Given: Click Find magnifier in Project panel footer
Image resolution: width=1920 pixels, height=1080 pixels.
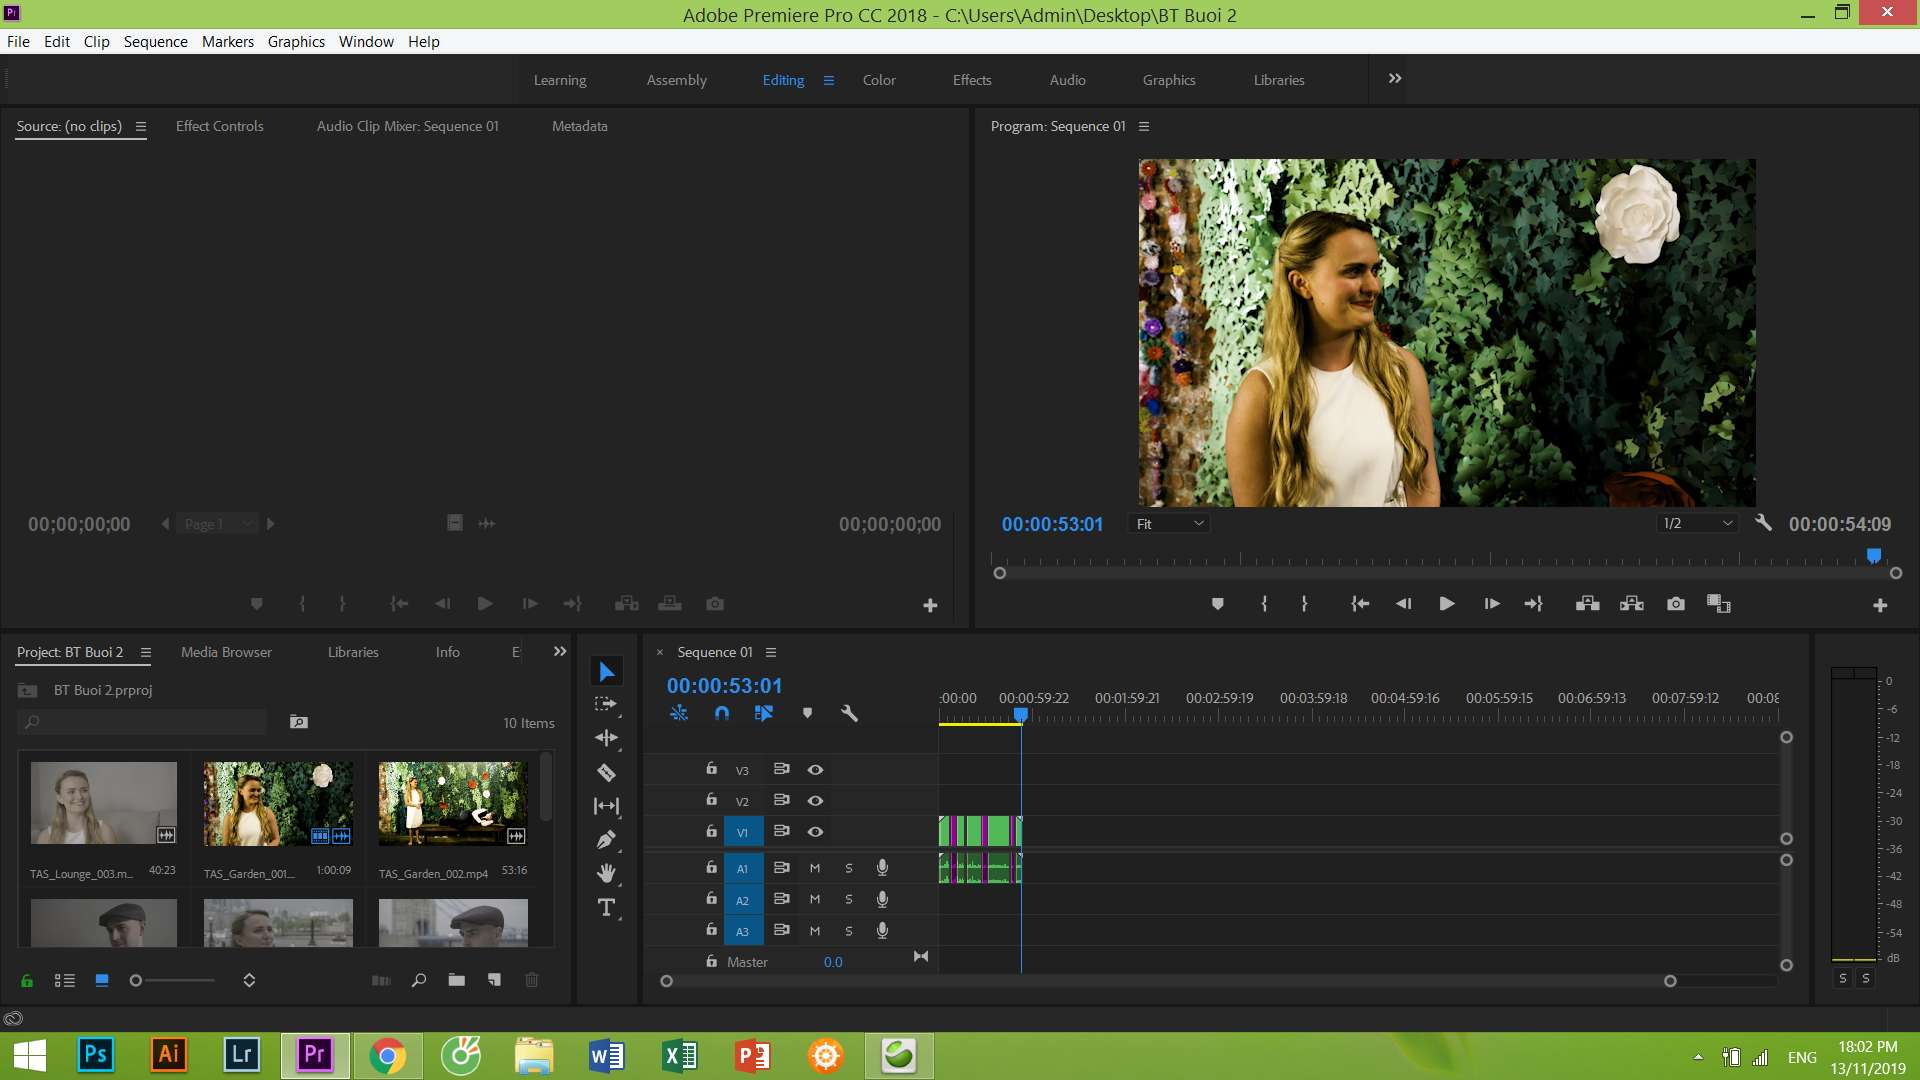Looking at the screenshot, I should [x=419, y=980].
